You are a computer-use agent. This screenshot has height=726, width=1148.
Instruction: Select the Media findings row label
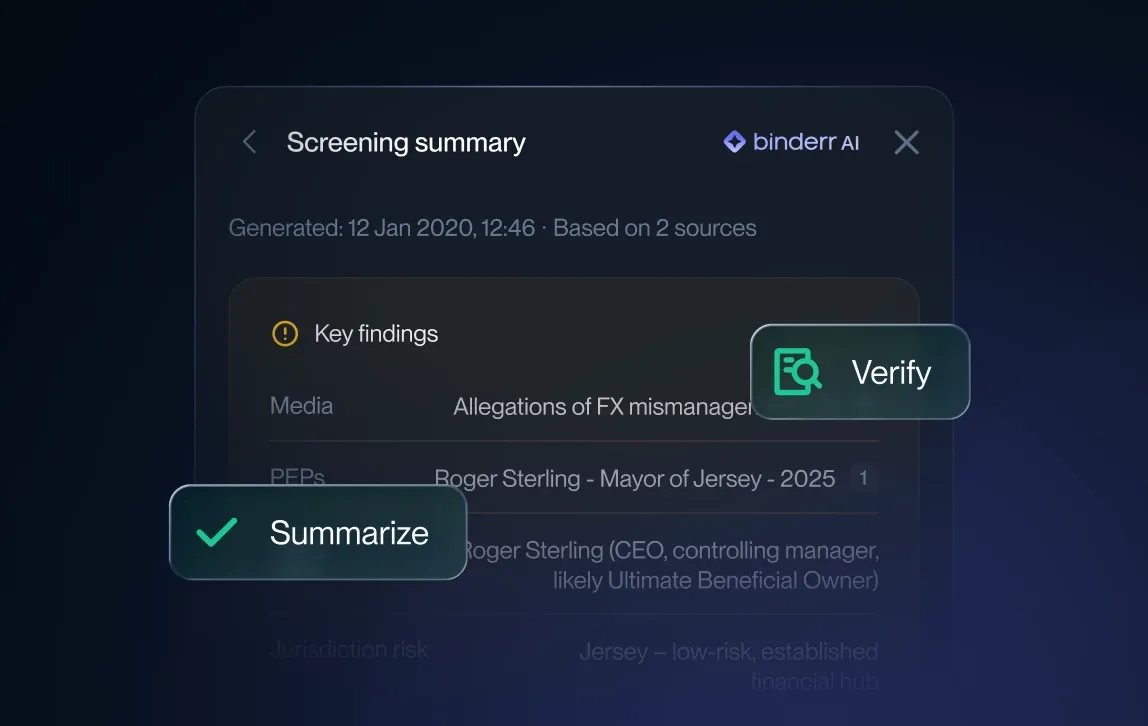(301, 406)
